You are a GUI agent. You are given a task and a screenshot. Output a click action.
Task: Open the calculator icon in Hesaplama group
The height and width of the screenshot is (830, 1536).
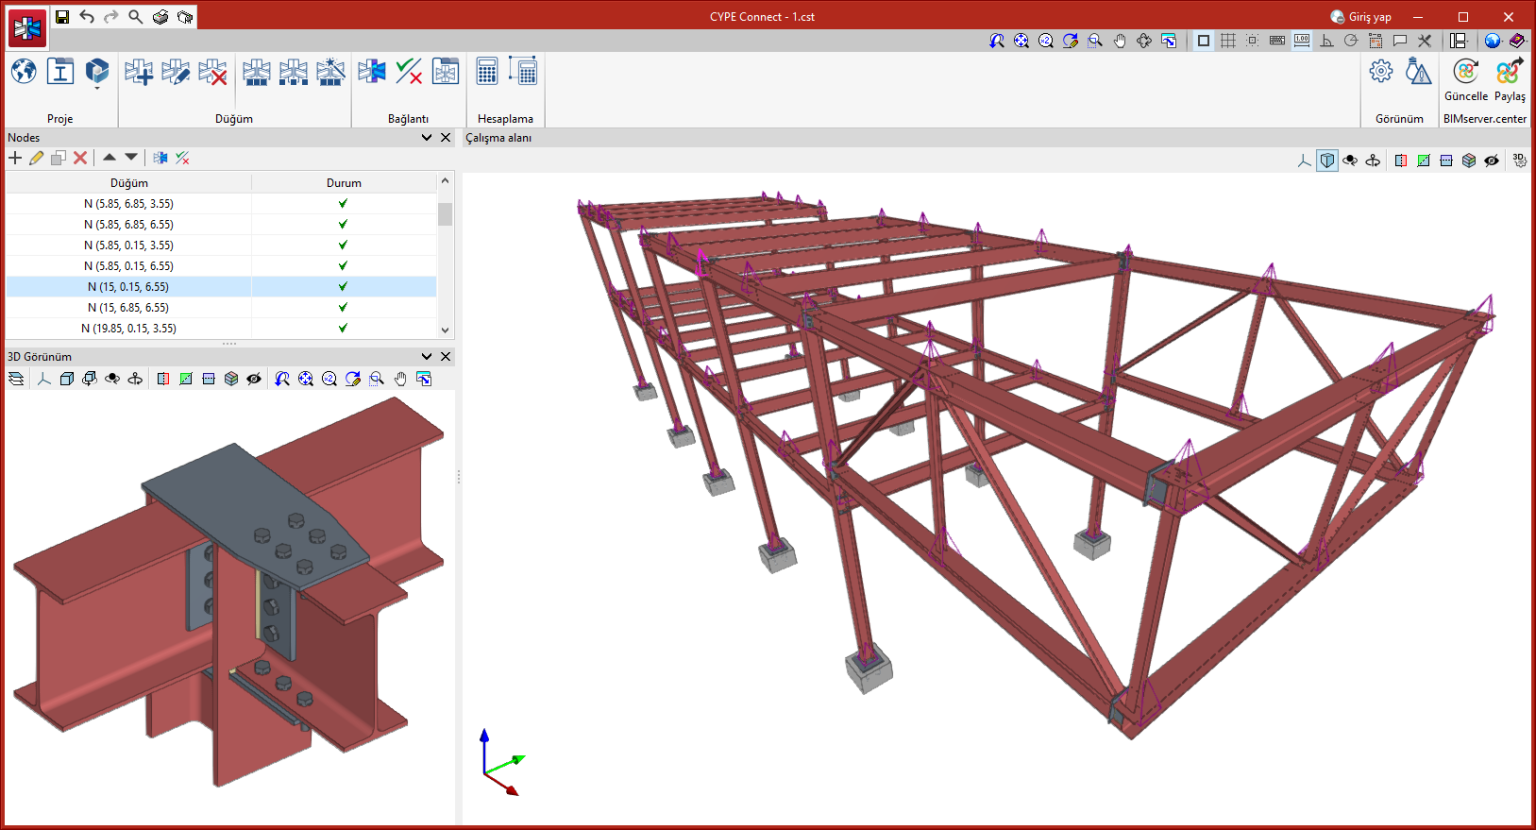click(x=487, y=72)
